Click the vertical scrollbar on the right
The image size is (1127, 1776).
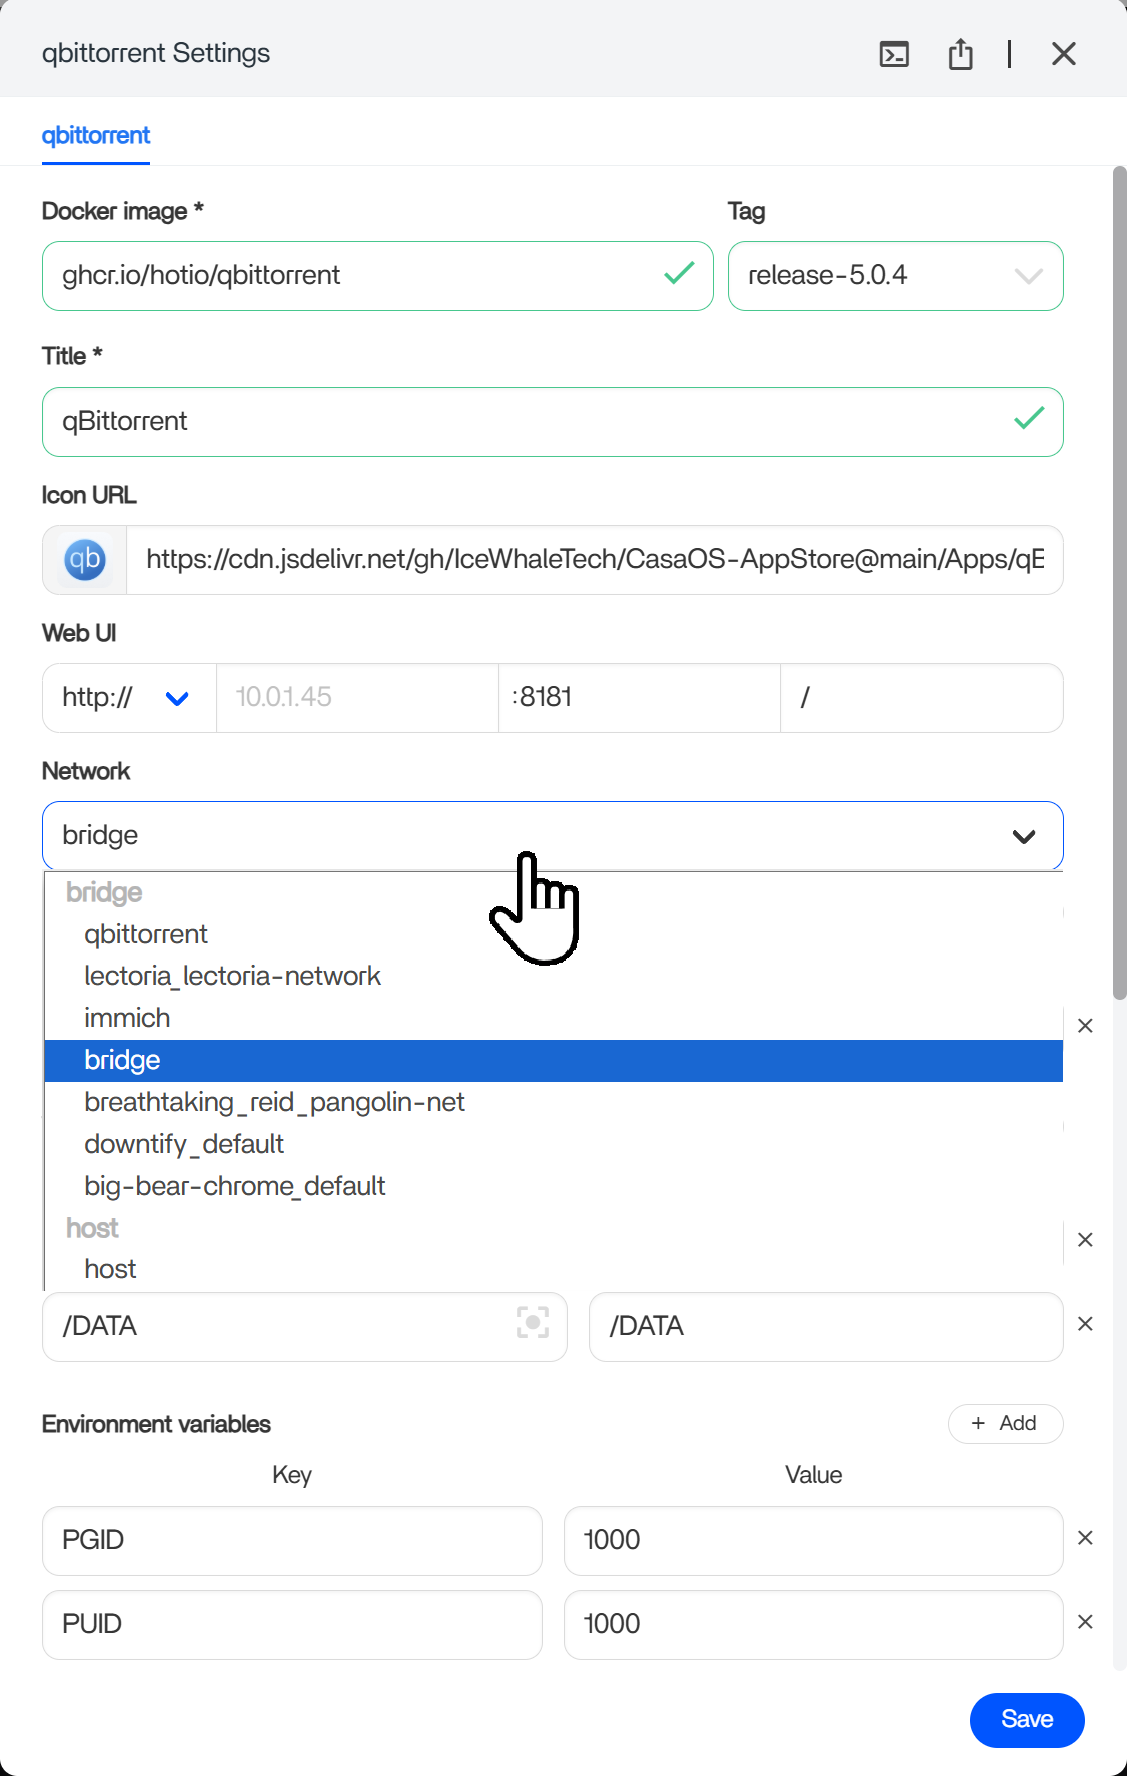point(1119,580)
